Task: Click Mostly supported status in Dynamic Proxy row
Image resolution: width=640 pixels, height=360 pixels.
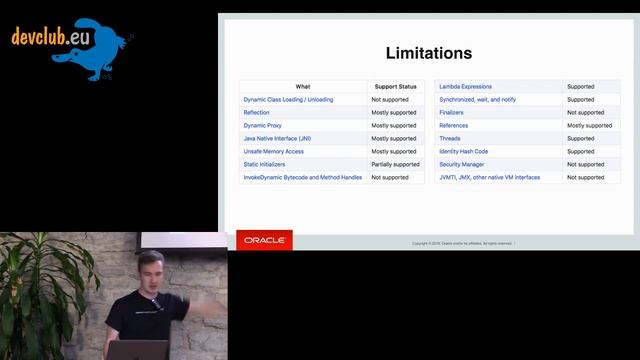Action: 394,126
